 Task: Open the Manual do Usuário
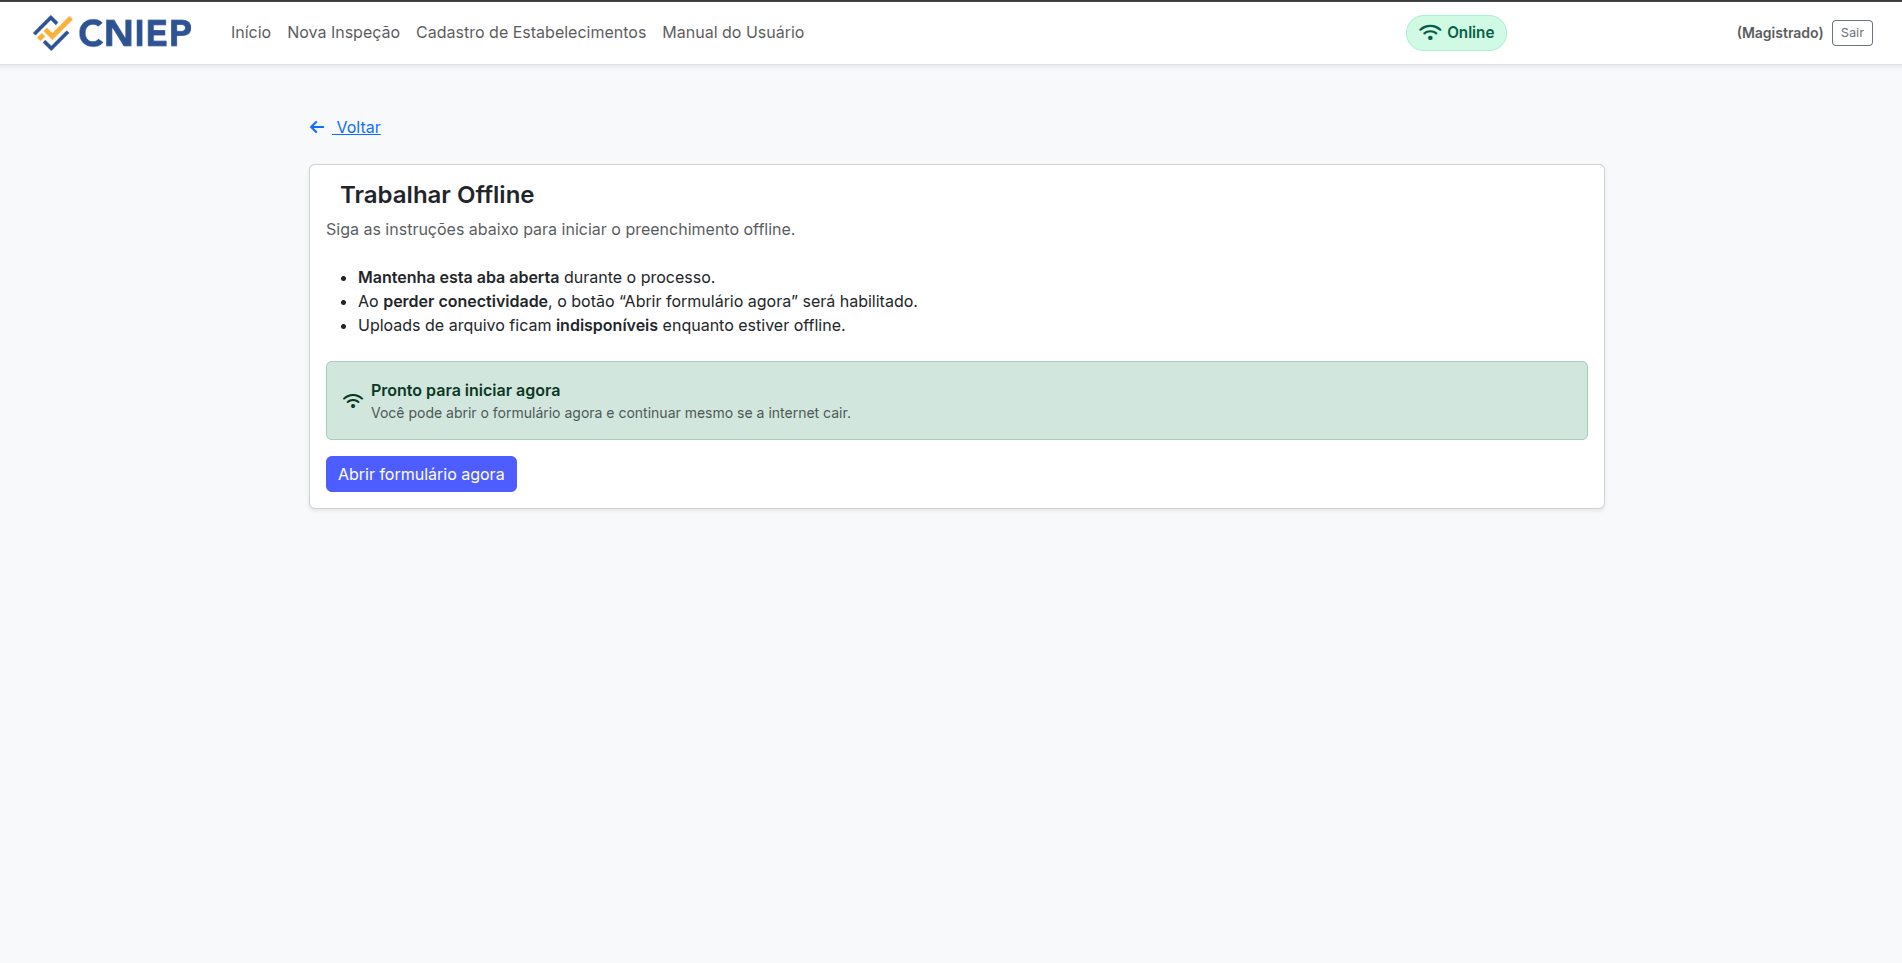[732, 33]
